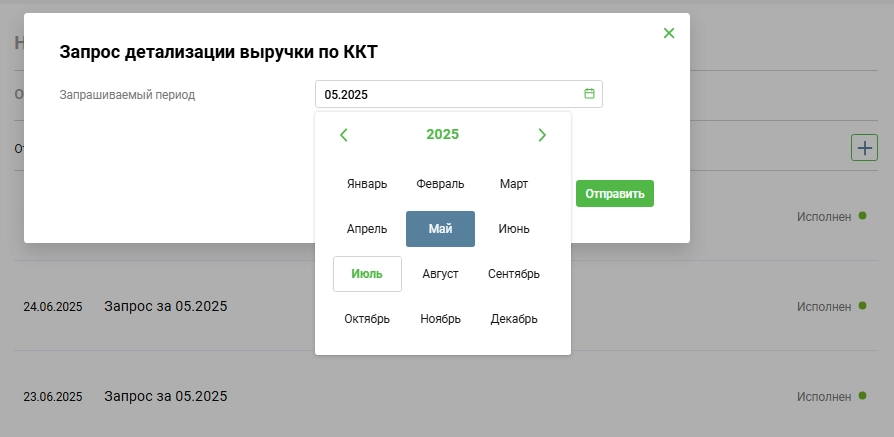This screenshot has width=894, height=437.
Task: Go to next year in month picker
Action: pyautogui.click(x=542, y=135)
